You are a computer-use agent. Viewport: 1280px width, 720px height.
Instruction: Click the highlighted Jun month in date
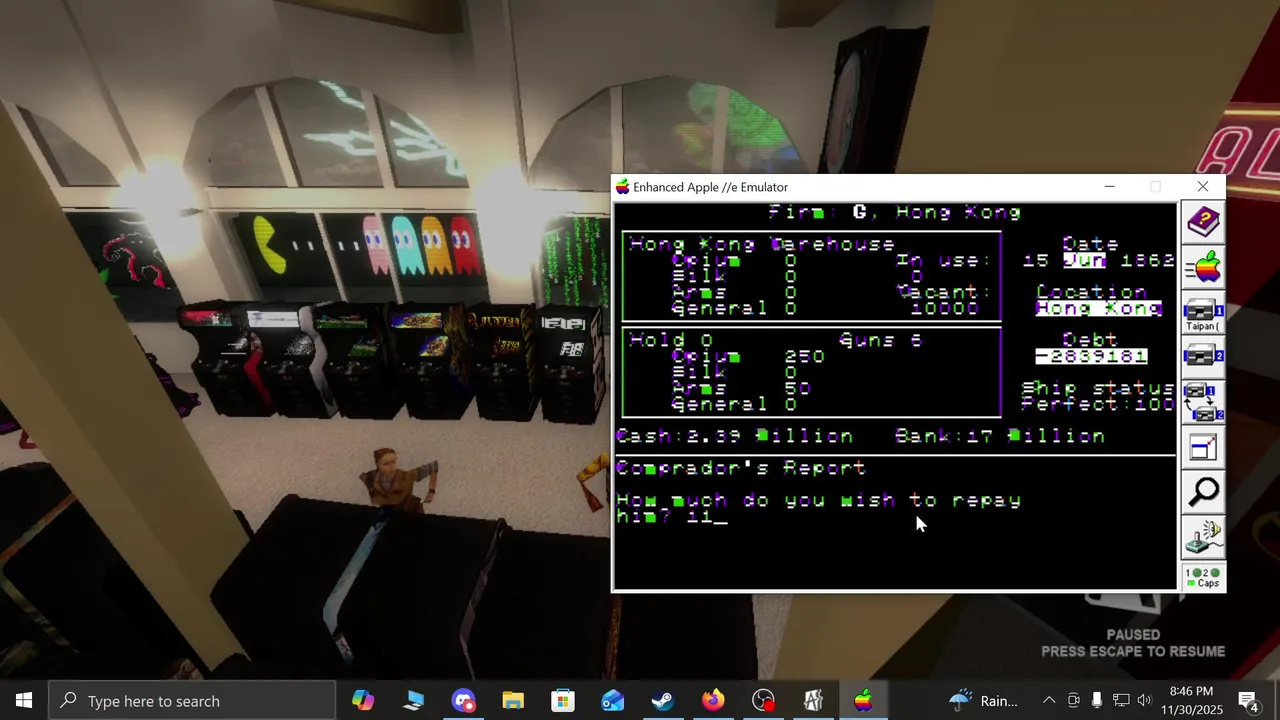point(1083,260)
